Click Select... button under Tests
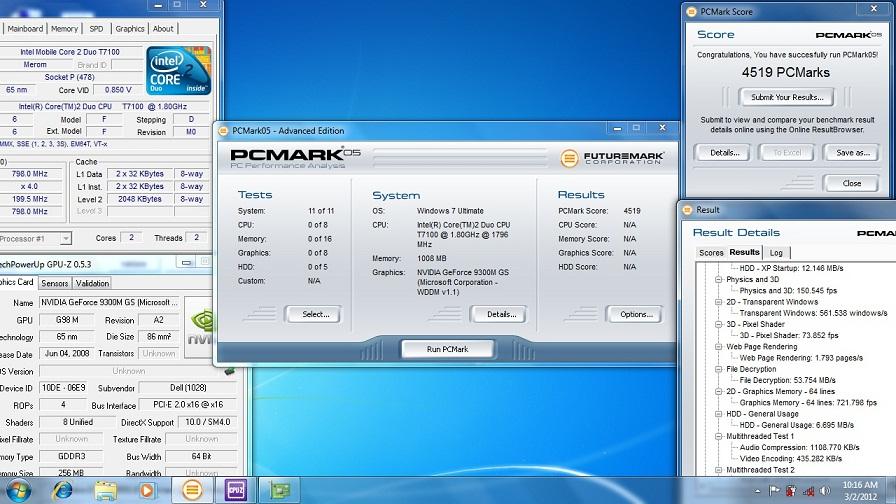 (x=315, y=314)
